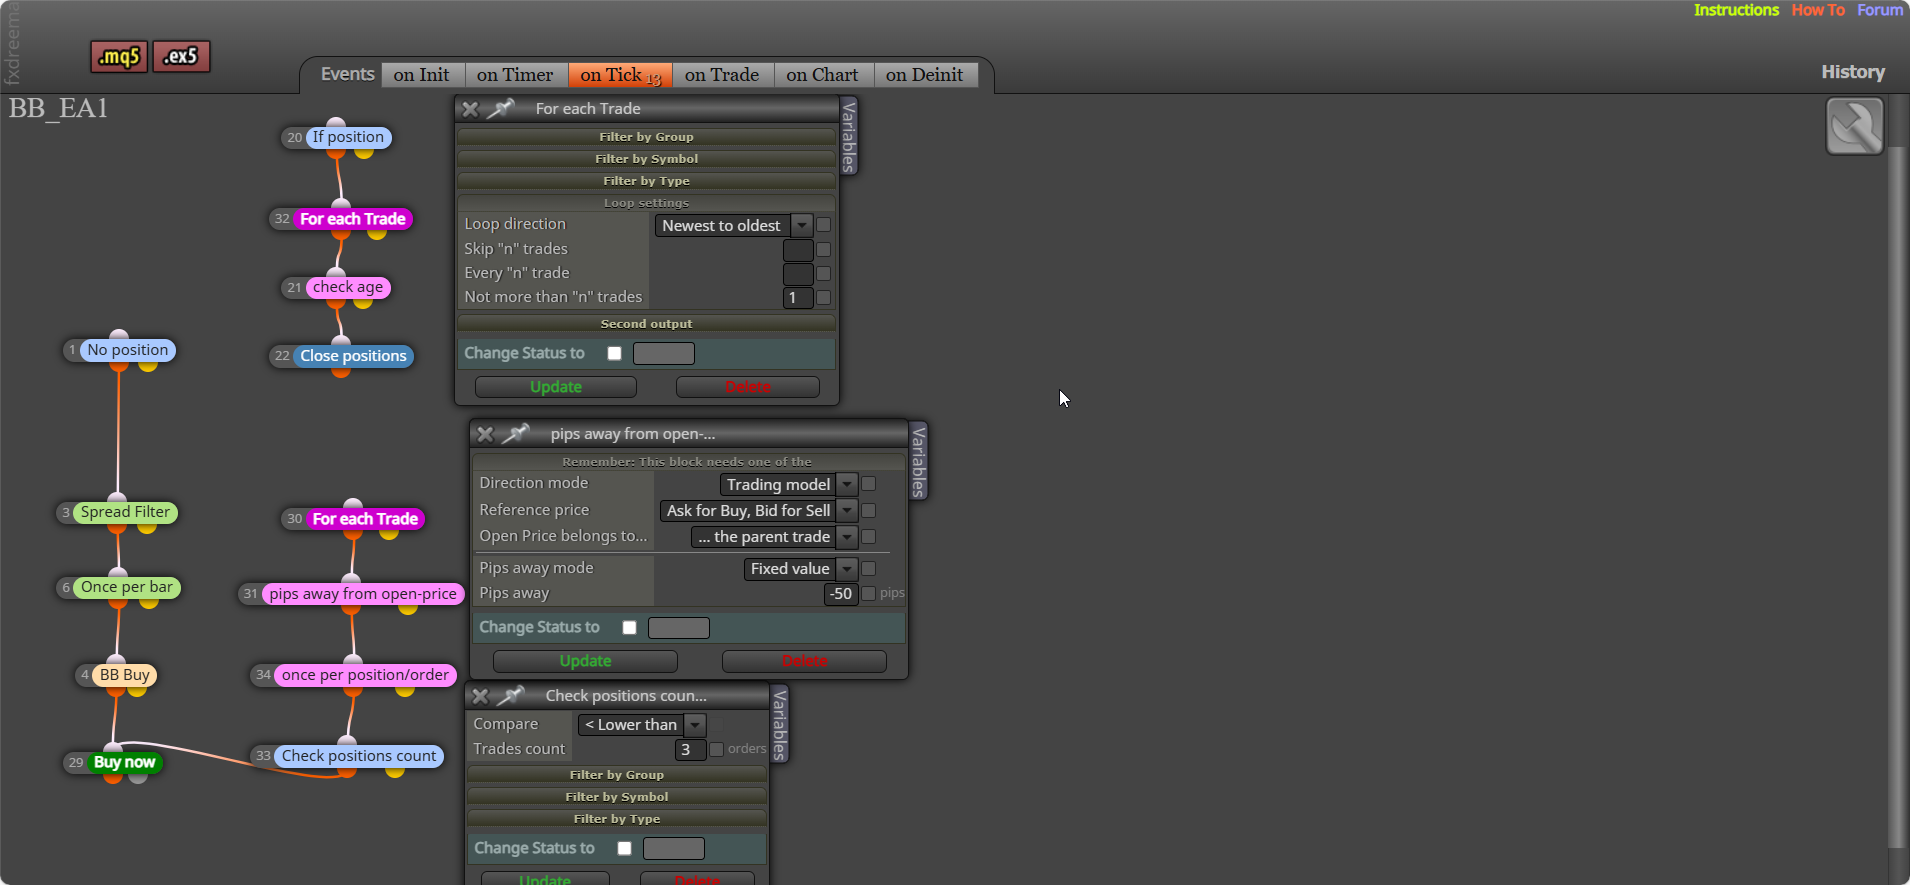The height and width of the screenshot is (885, 1910).
Task: Pin the pips away from open panel
Action: tap(516, 433)
